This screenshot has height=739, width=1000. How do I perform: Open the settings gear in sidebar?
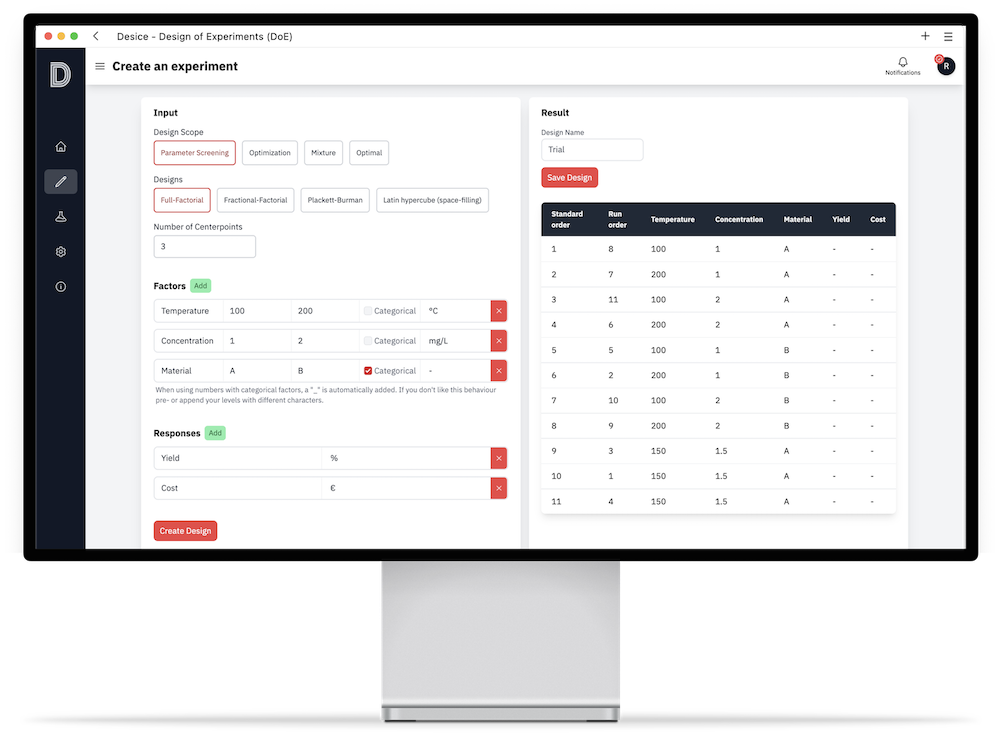tap(61, 252)
